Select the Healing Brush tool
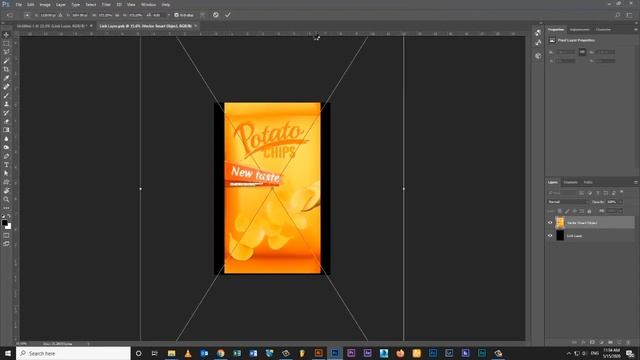The width and height of the screenshot is (640, 360). point(6,87)
